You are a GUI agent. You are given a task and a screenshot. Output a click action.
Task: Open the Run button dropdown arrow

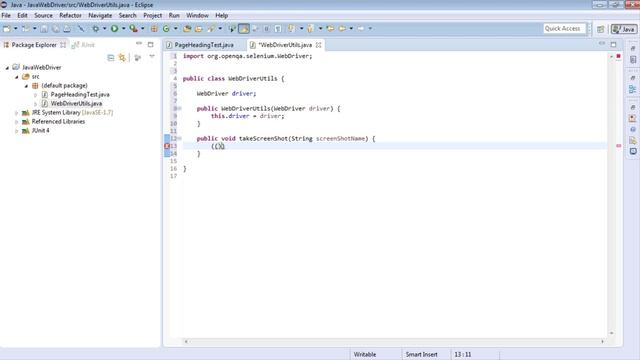click(x=123, y=29)
